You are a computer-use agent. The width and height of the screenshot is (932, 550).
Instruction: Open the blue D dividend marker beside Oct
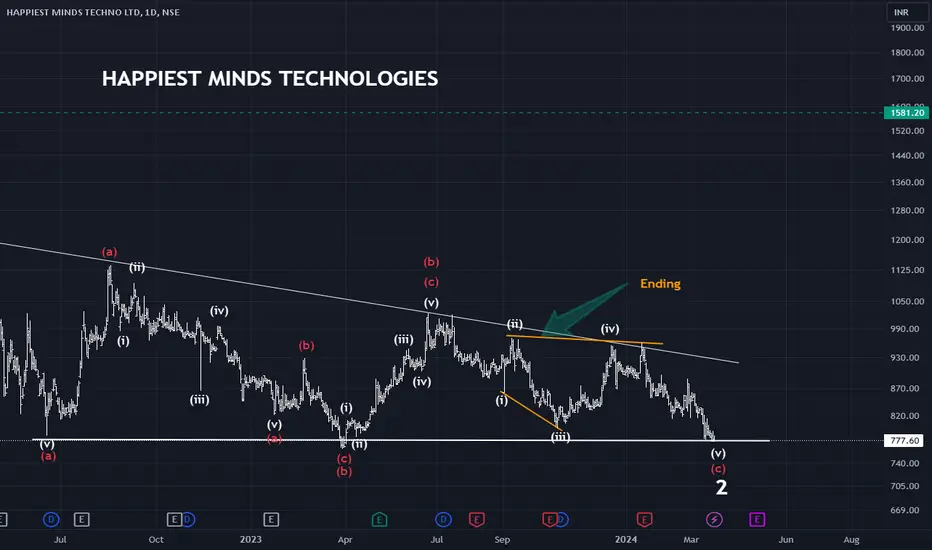pos(188,520)
